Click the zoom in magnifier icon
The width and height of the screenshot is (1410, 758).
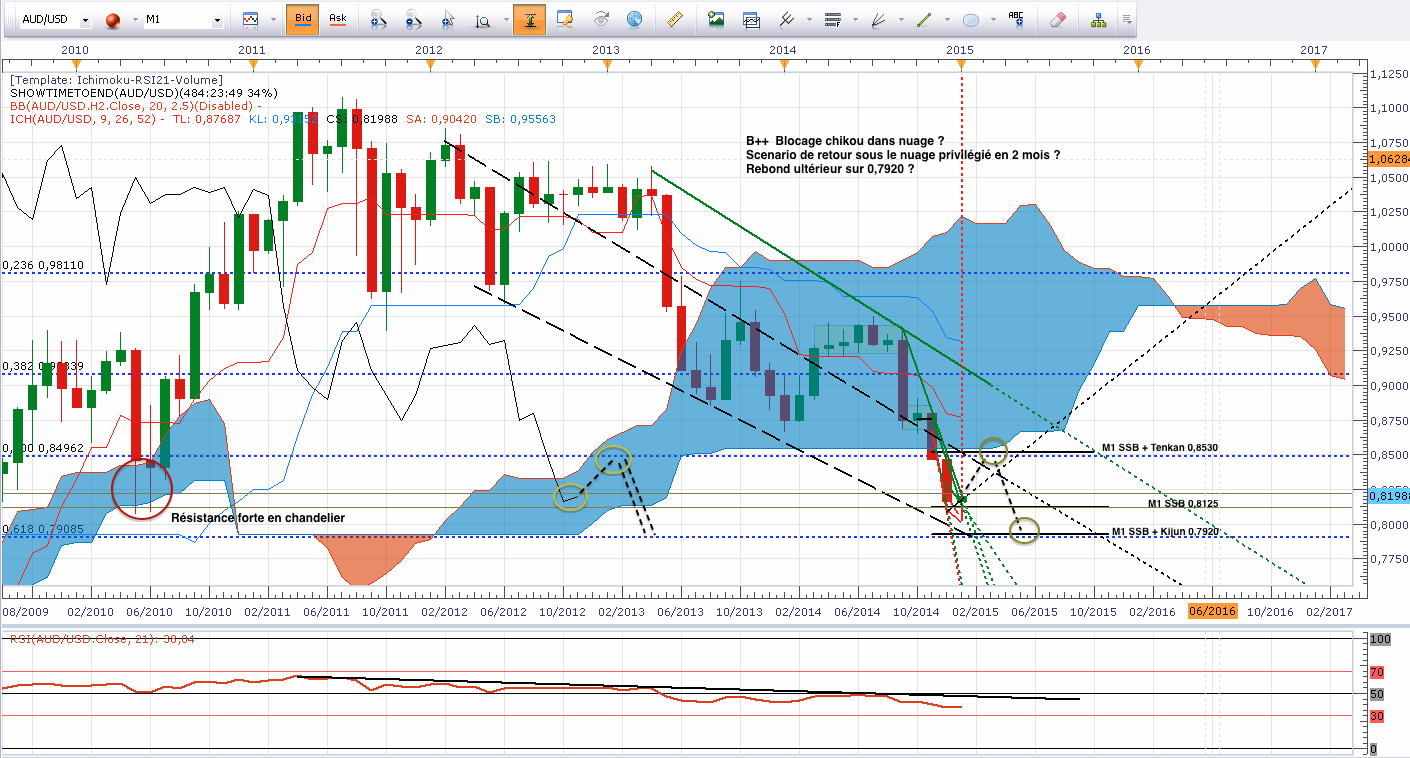click(378, 20)
